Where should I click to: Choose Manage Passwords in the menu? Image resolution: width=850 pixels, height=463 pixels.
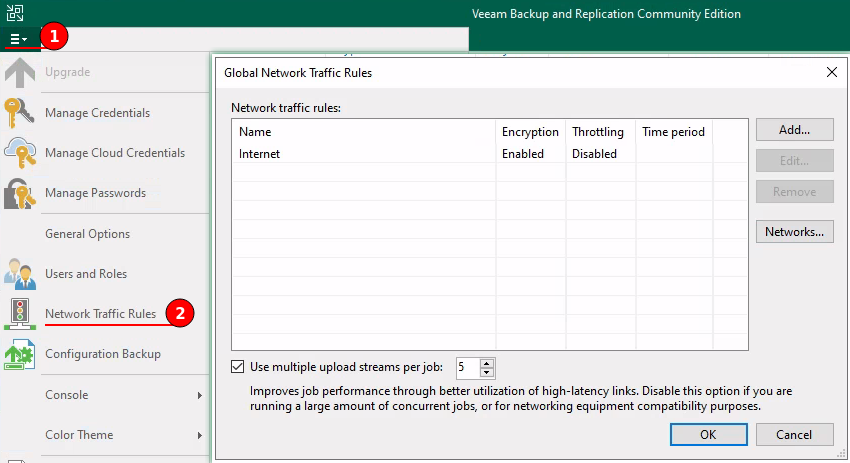click(95, 193)
